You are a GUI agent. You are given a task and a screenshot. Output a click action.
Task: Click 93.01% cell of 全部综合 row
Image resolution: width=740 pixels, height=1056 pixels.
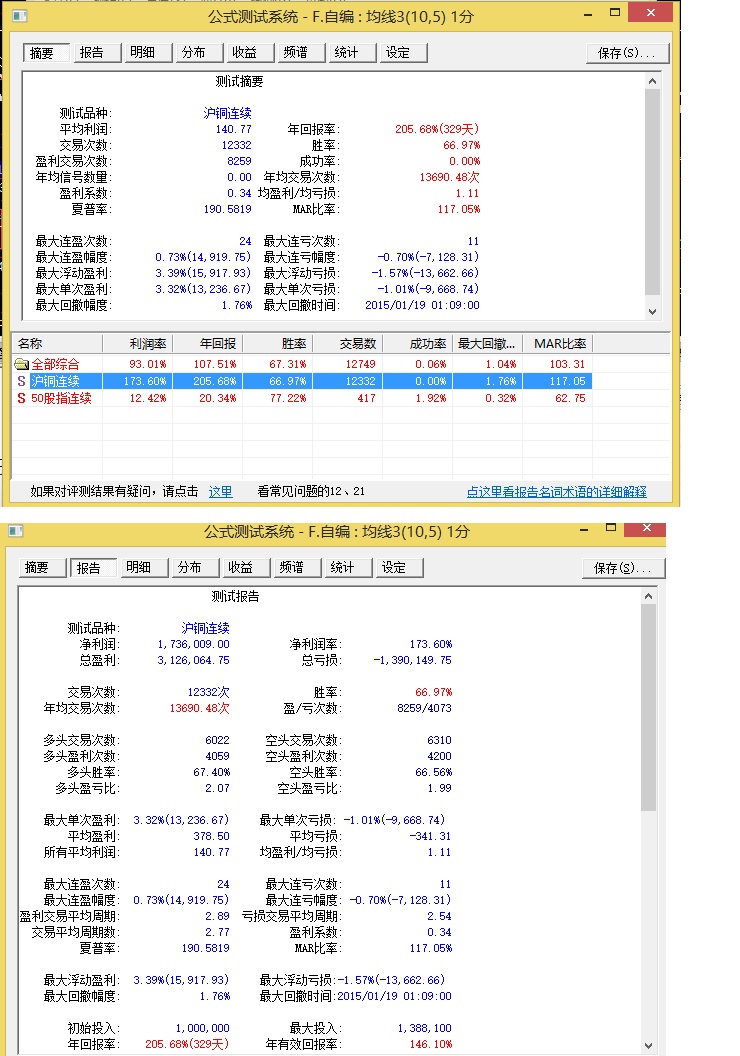click(147, 364)
